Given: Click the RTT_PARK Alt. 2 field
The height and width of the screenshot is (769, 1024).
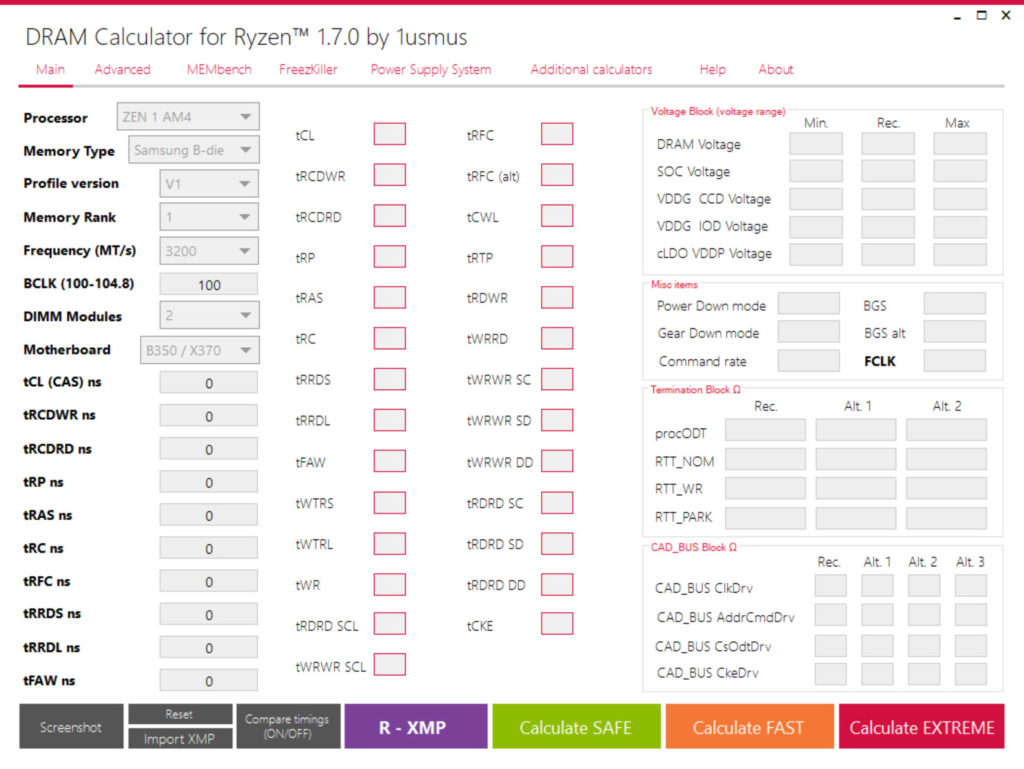Looking at the screenshot, I should pyautogui.click(x=946, y=517).
